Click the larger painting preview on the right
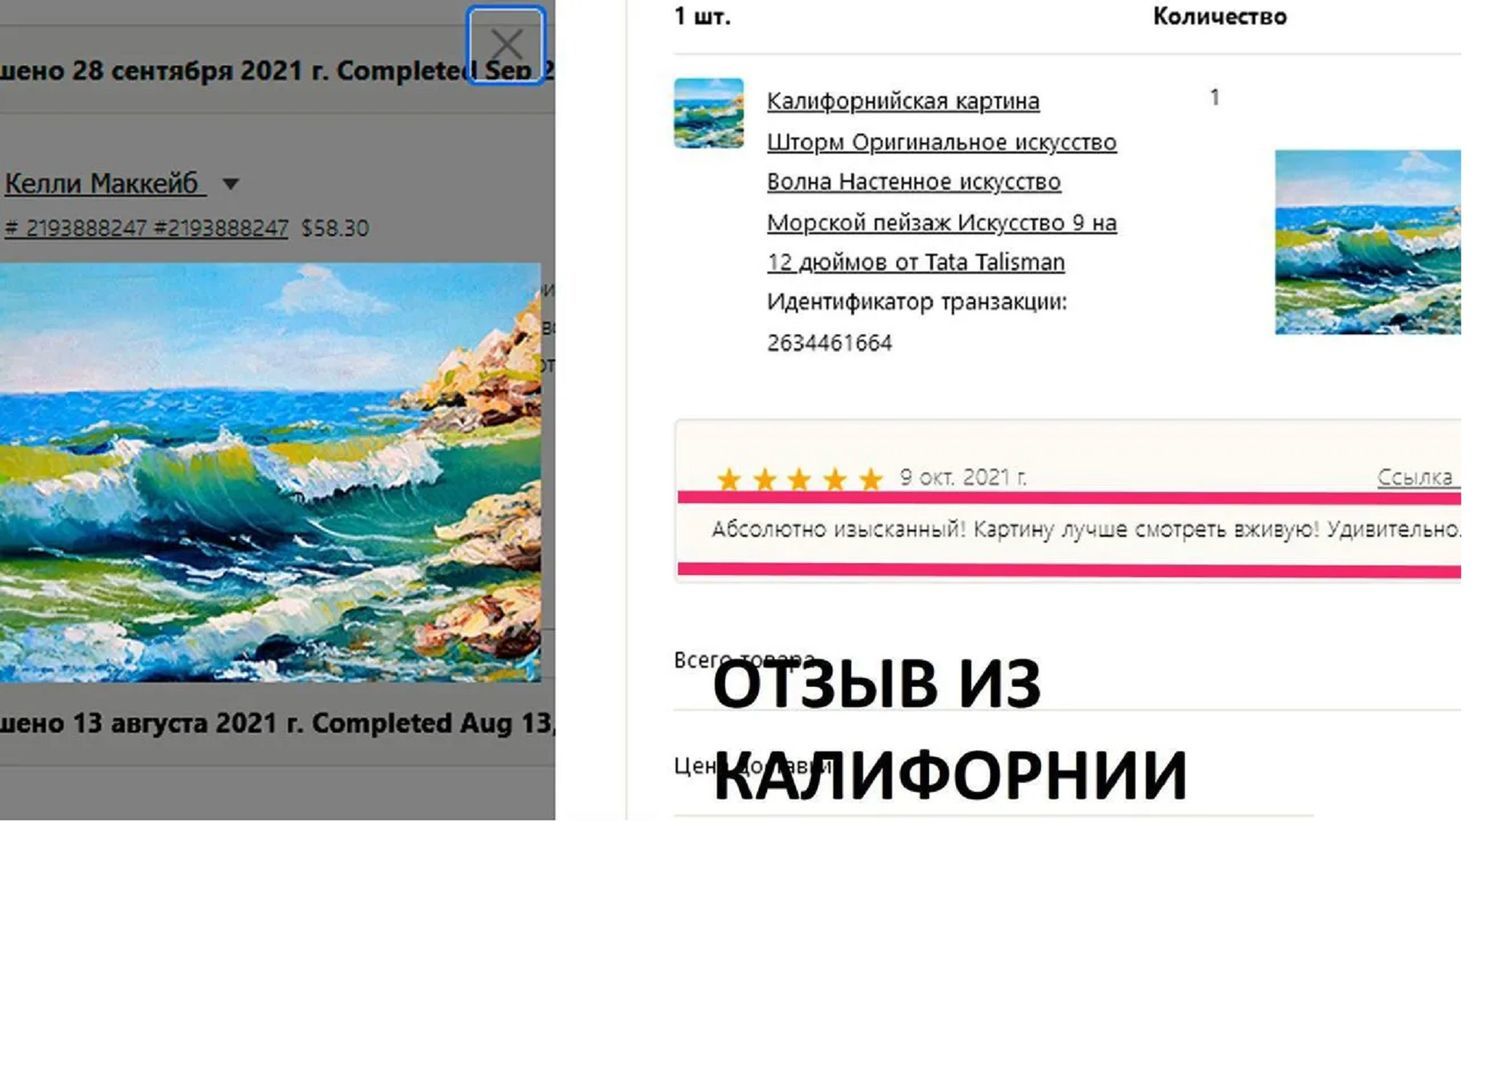This screenshot has height=1079, width=1500. point(1366,242)
